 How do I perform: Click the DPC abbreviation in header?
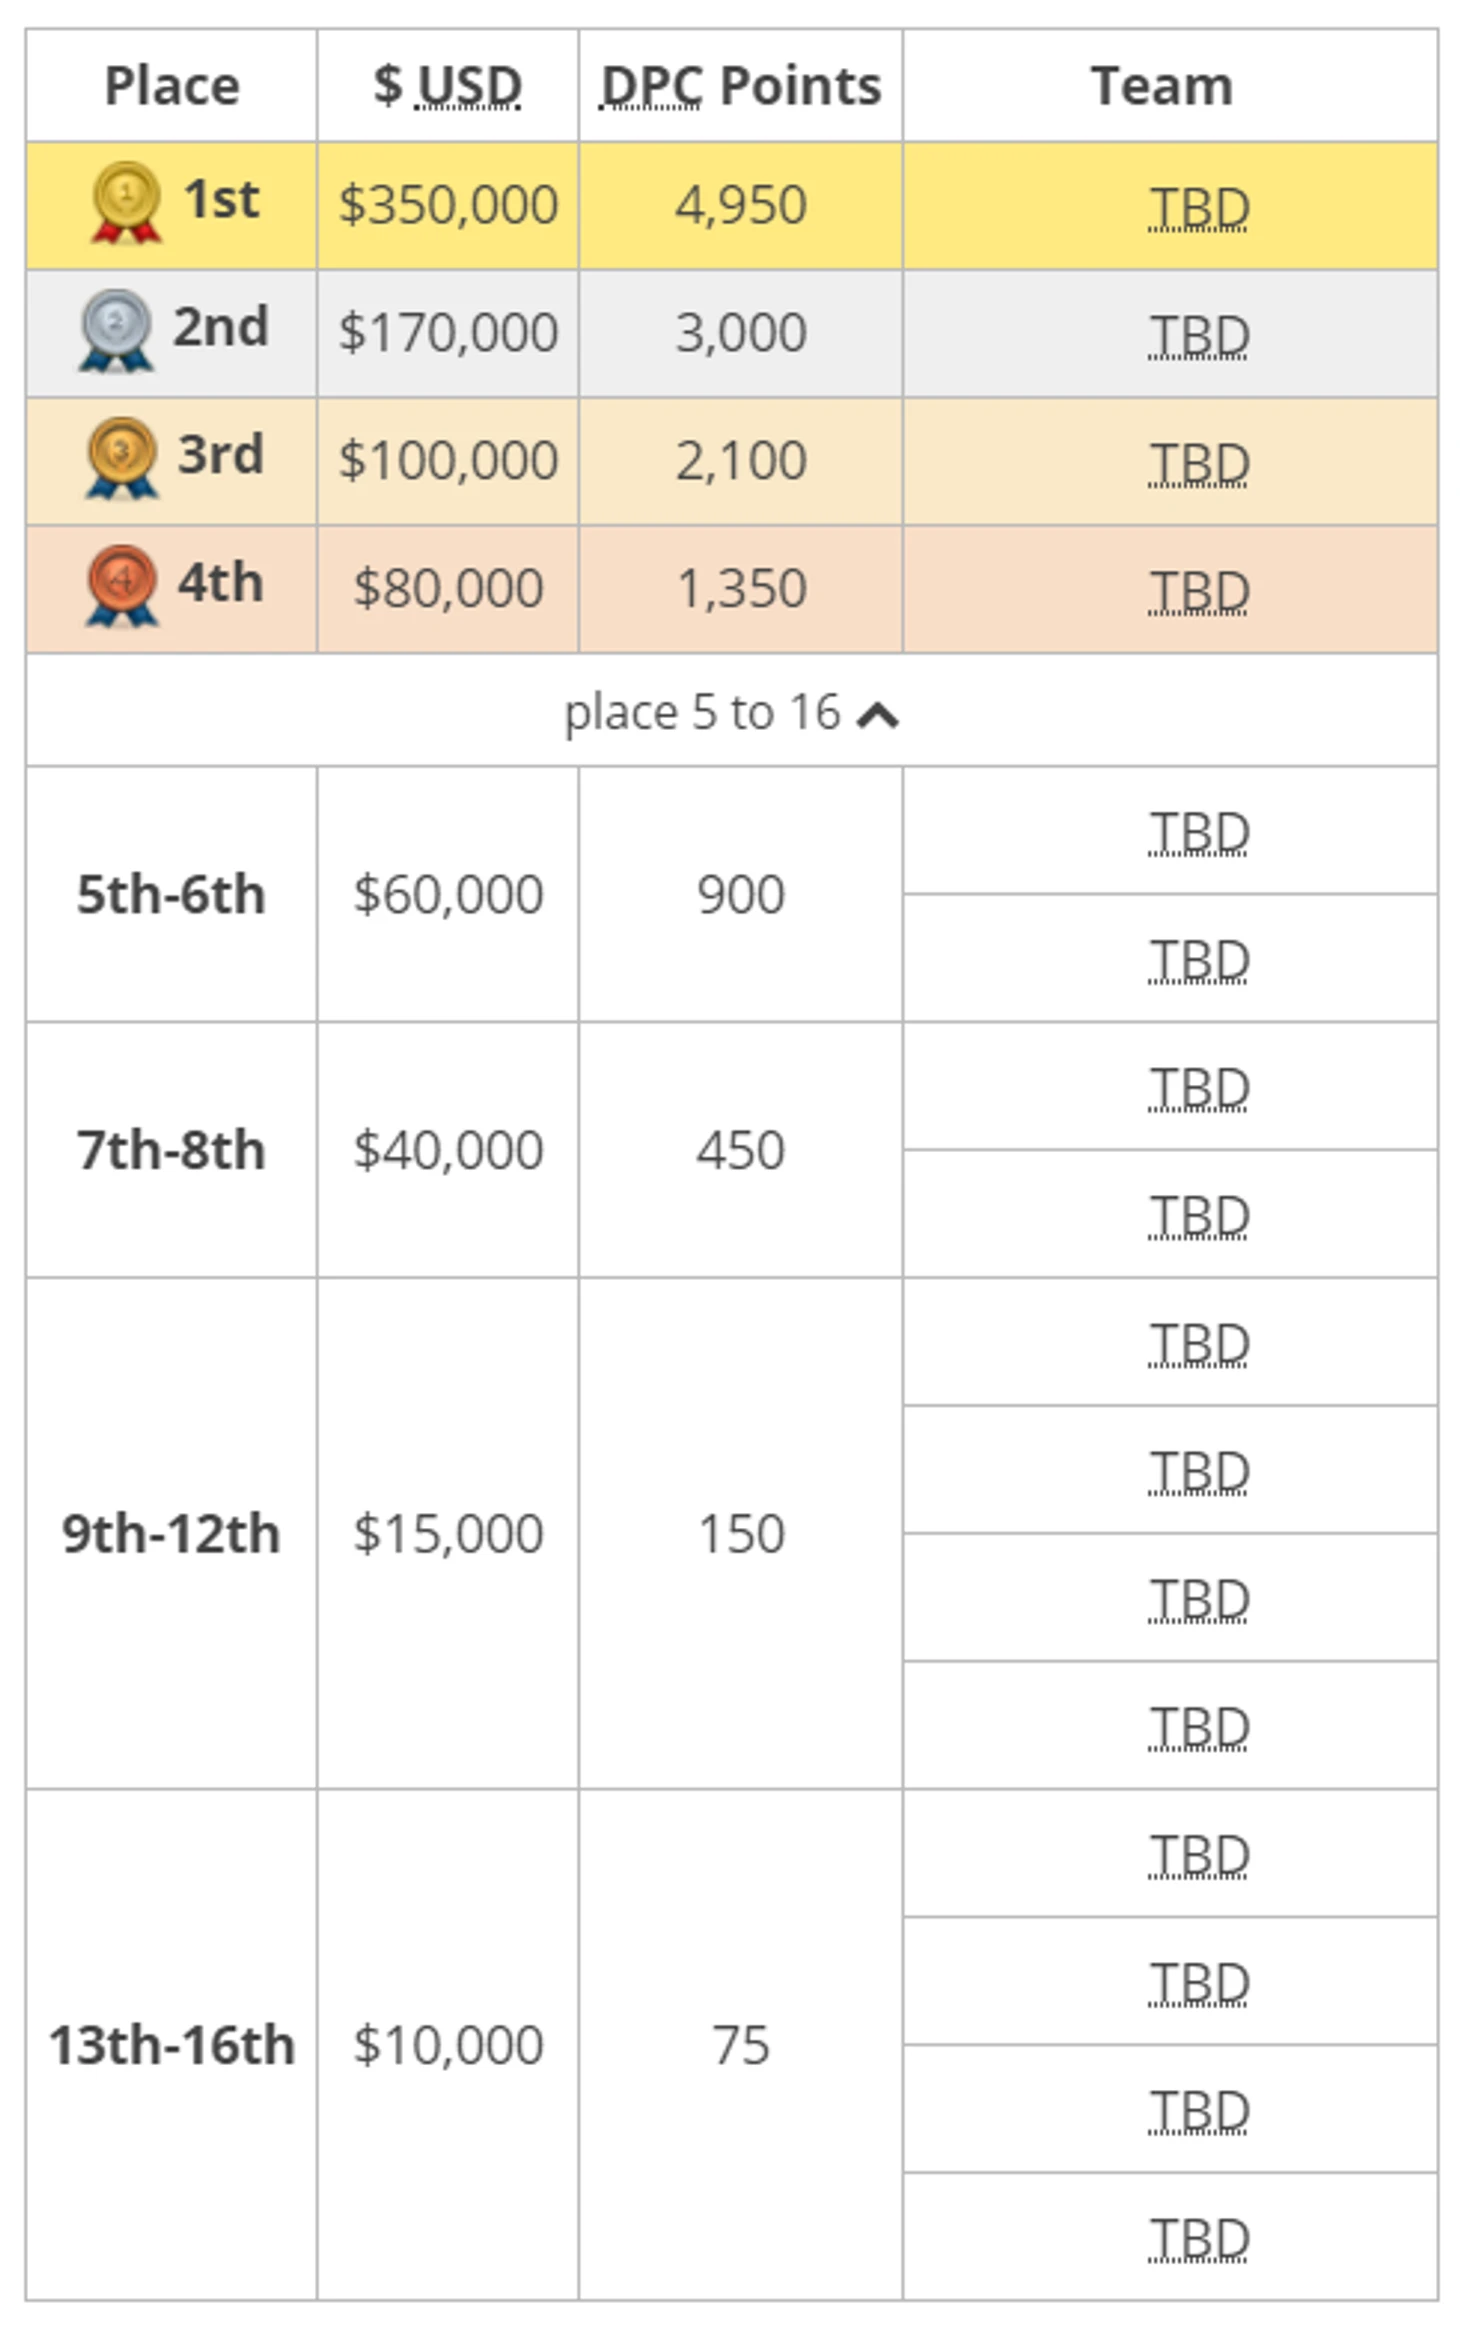(x=650, y=86)
